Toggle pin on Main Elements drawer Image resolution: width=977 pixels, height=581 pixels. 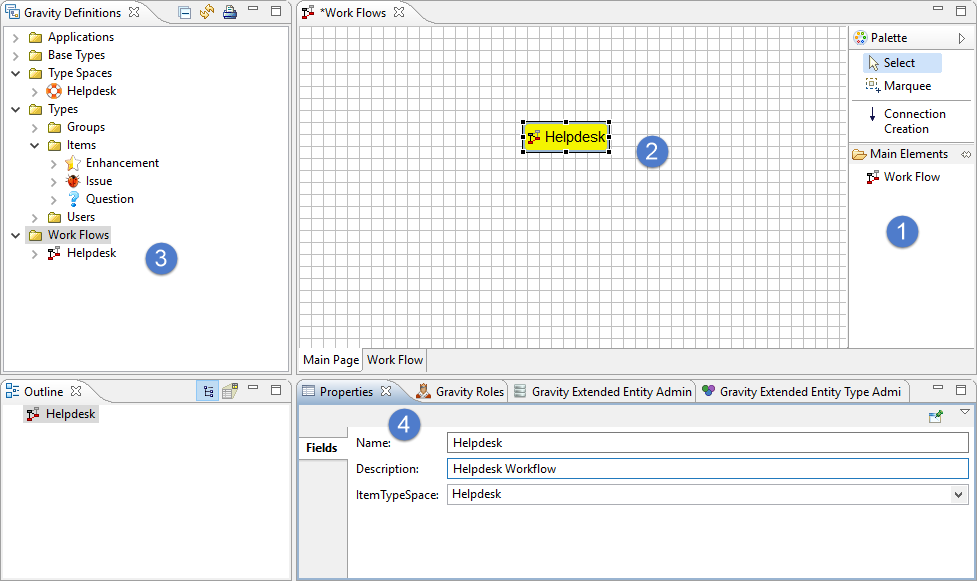(966, 154)
